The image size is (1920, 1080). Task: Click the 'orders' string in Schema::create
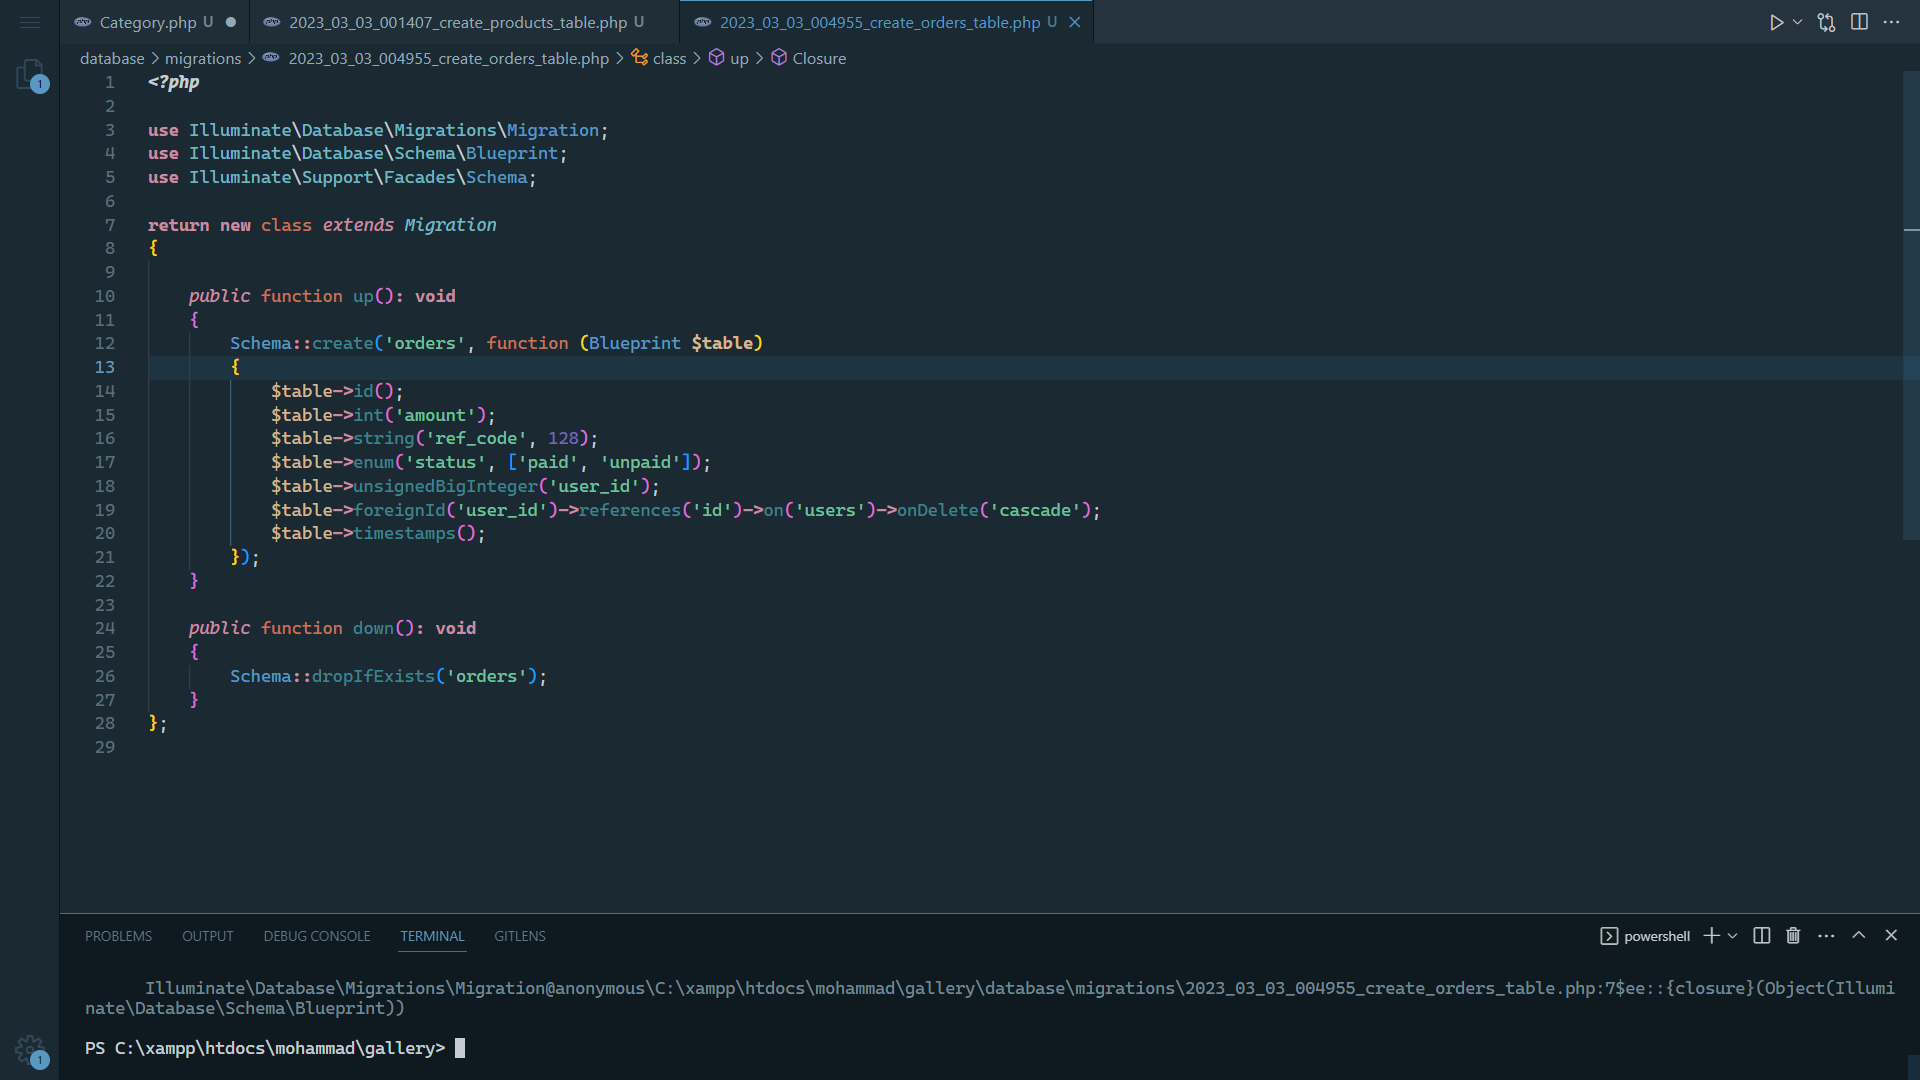(x=425, y=343)
